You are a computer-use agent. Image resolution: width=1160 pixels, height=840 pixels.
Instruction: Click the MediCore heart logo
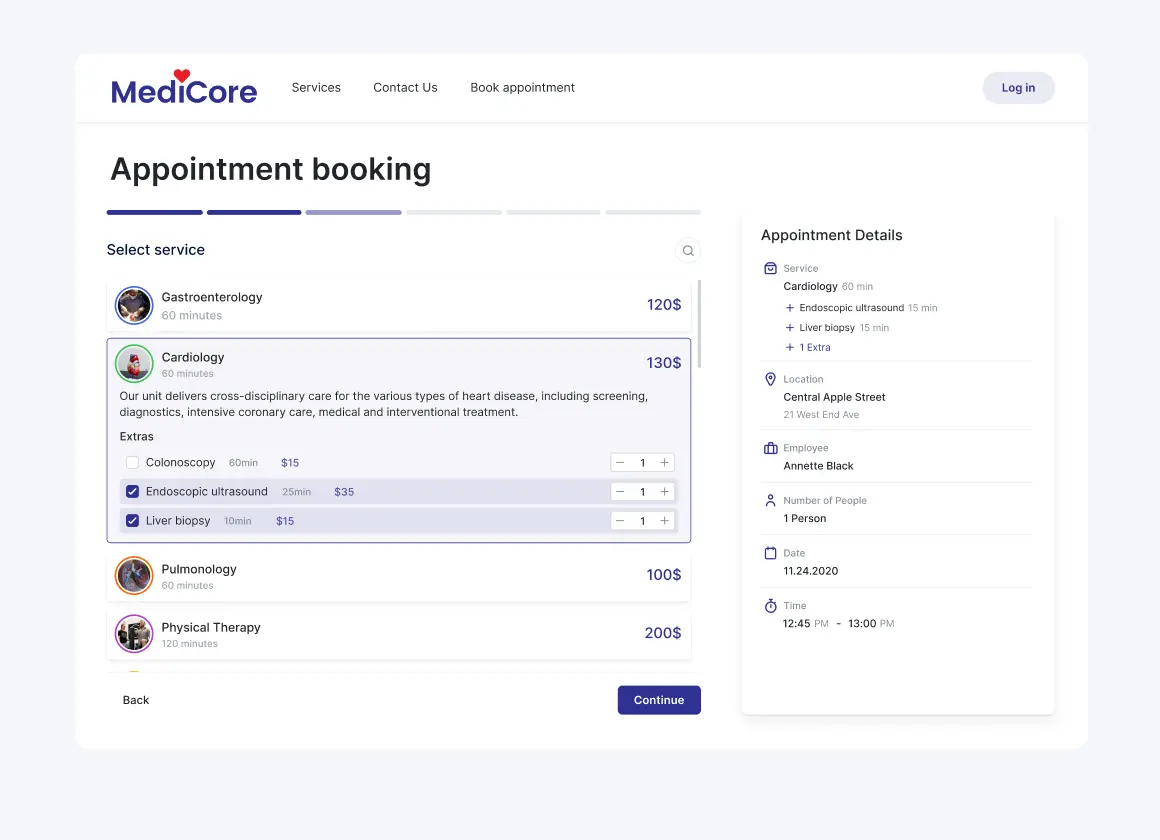(x=183, y=87)
